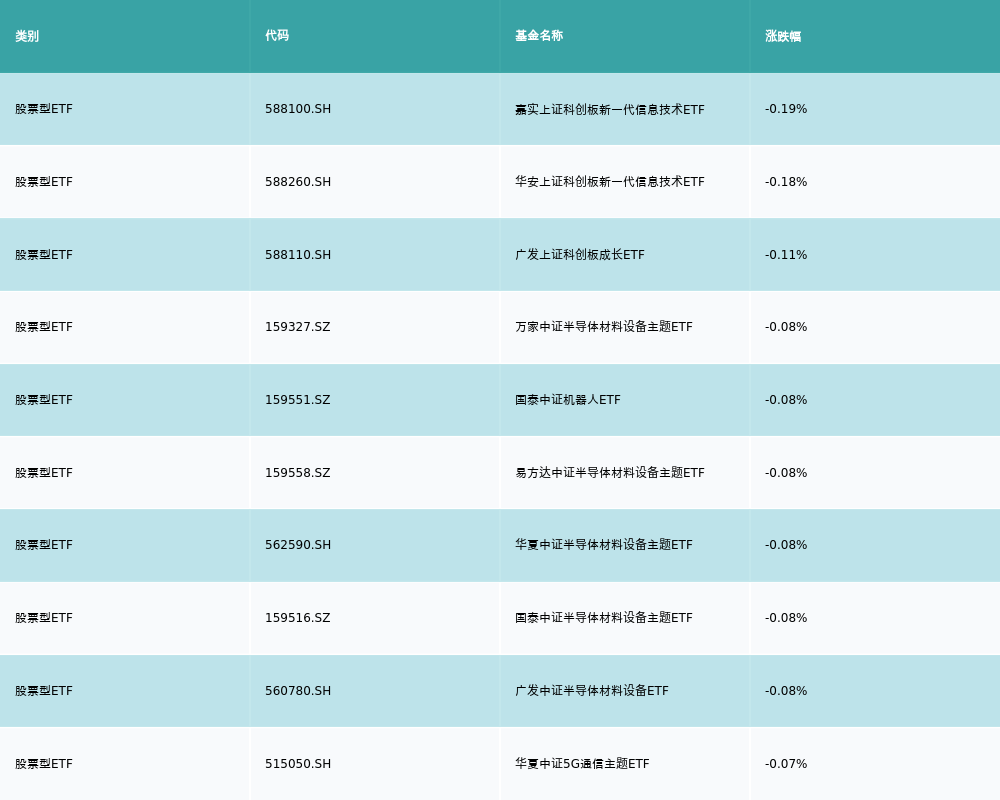This screenshot has height=800, width=1000.
Task: Click 股票型ETF in the 159327.SZ row
Action: click(x=44, y=327)
